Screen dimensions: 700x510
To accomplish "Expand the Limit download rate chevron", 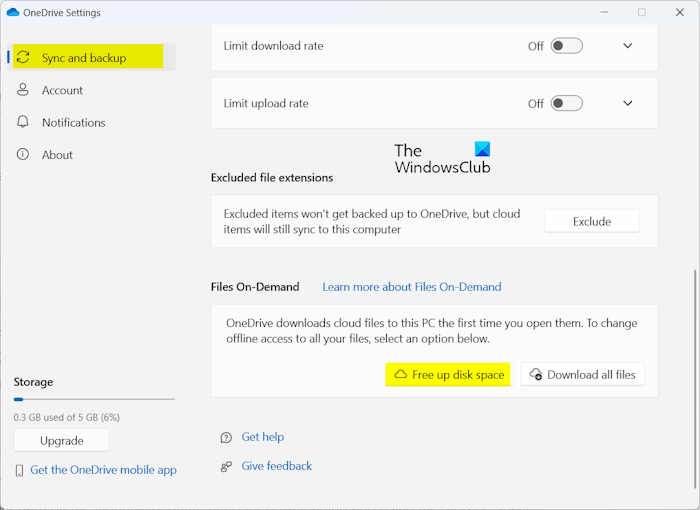I will [628, 46].
